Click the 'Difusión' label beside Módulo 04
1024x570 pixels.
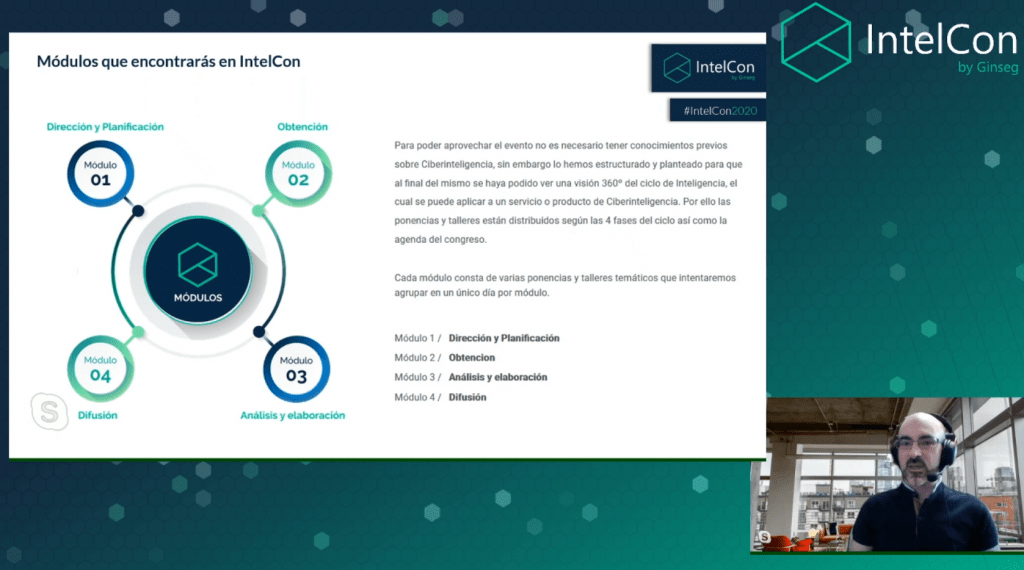[x=97, y=415]
